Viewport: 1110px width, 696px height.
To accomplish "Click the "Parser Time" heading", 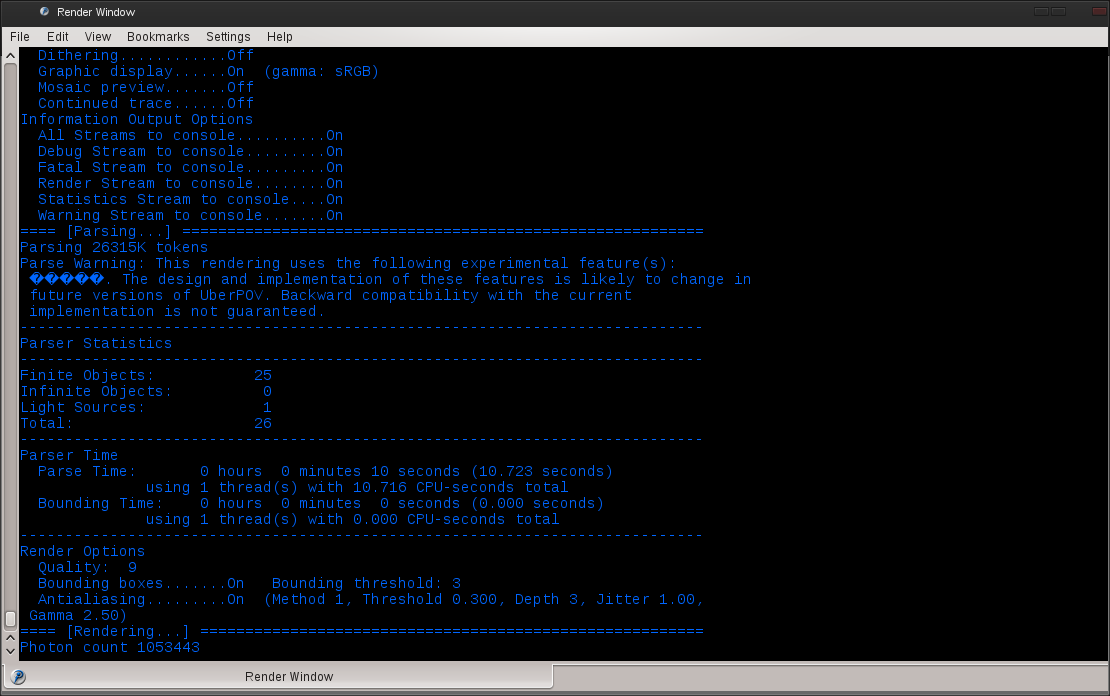I will click(x=69, y=455).
